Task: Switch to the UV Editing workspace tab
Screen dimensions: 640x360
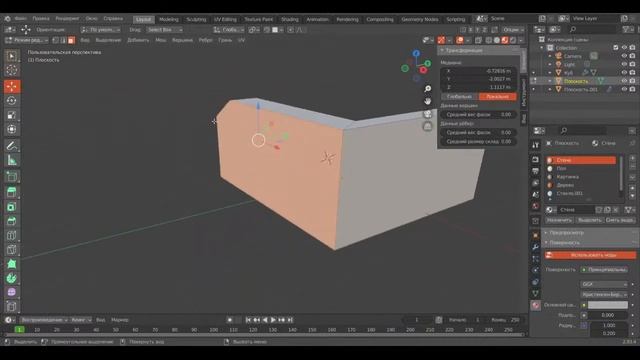Action: (x=225, y=19)
